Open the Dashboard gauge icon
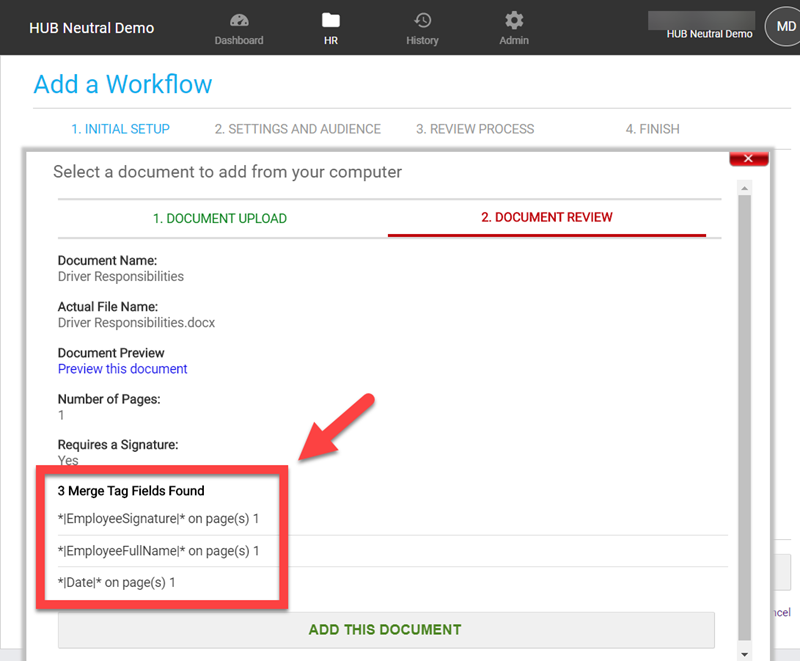The width and height of the screenshot is (800, 661). (x=239, y=21)
